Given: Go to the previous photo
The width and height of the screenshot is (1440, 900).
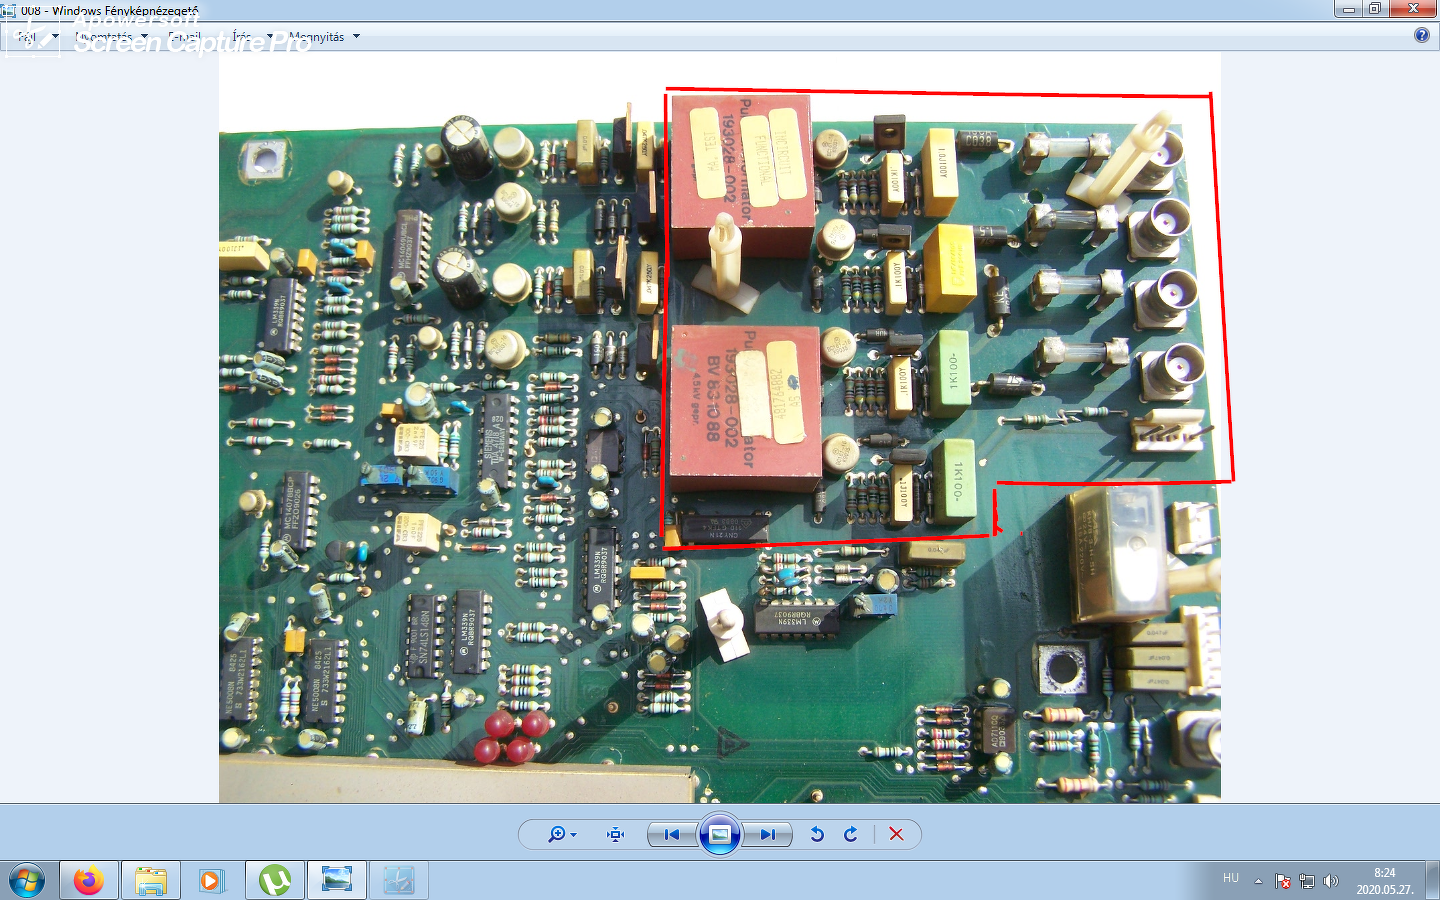Looking at the screenshot, I should pyautogui.click(x=672, y=834).
